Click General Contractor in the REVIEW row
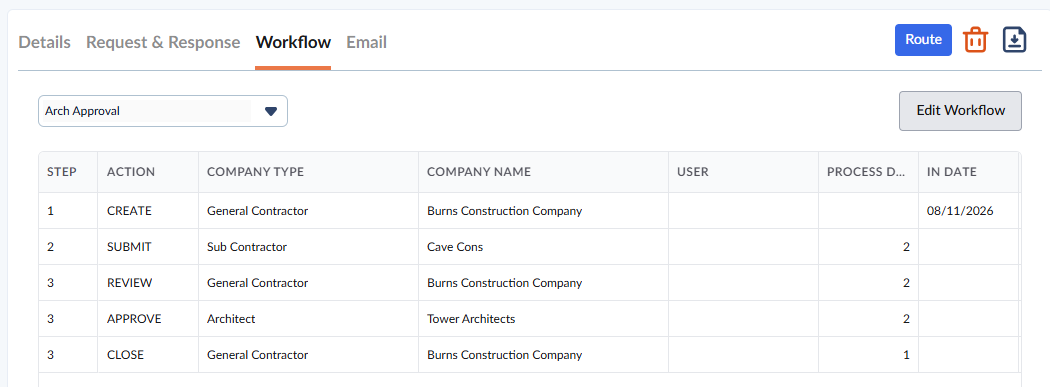Viewport: 1050px width, 387px height. click(258, 283)
